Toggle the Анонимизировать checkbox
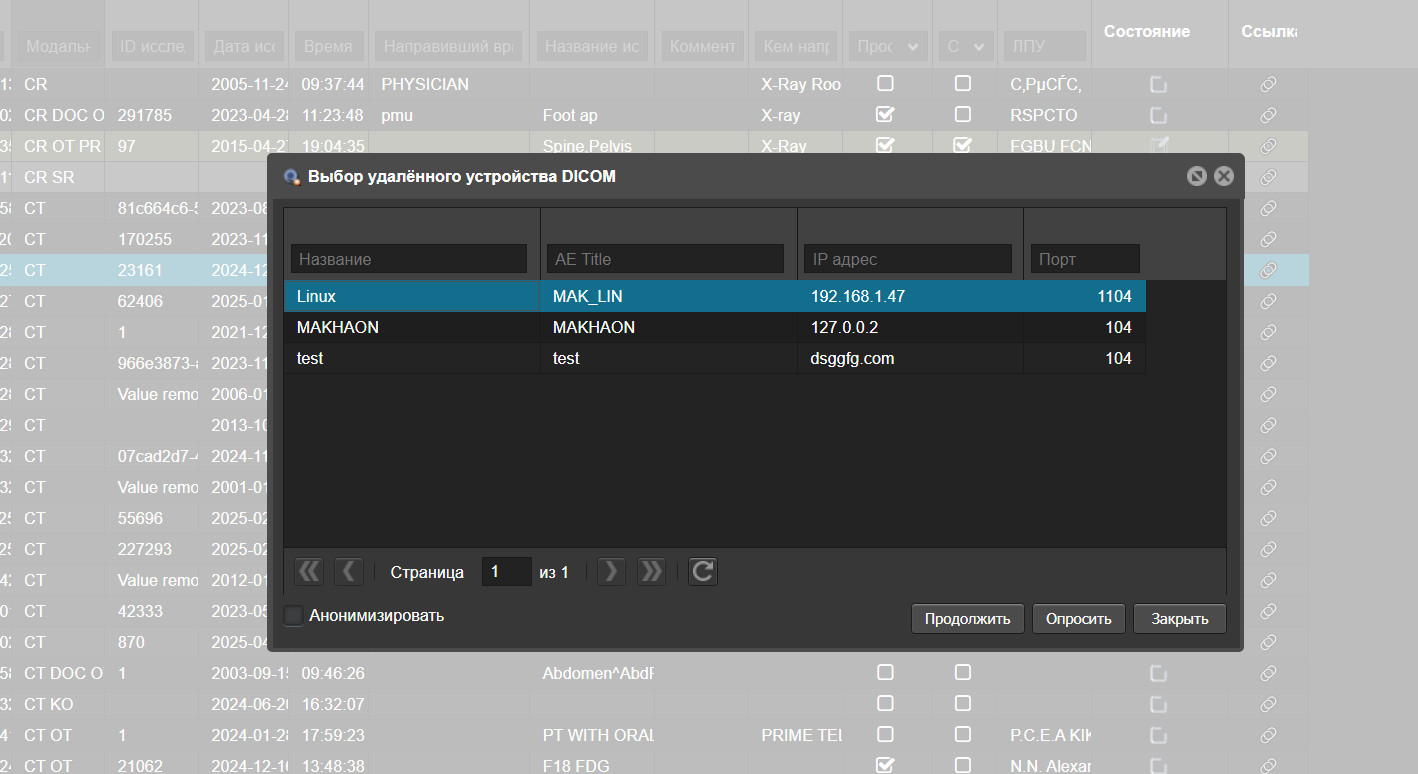1418x774 pixels. [x=293, y=615]
